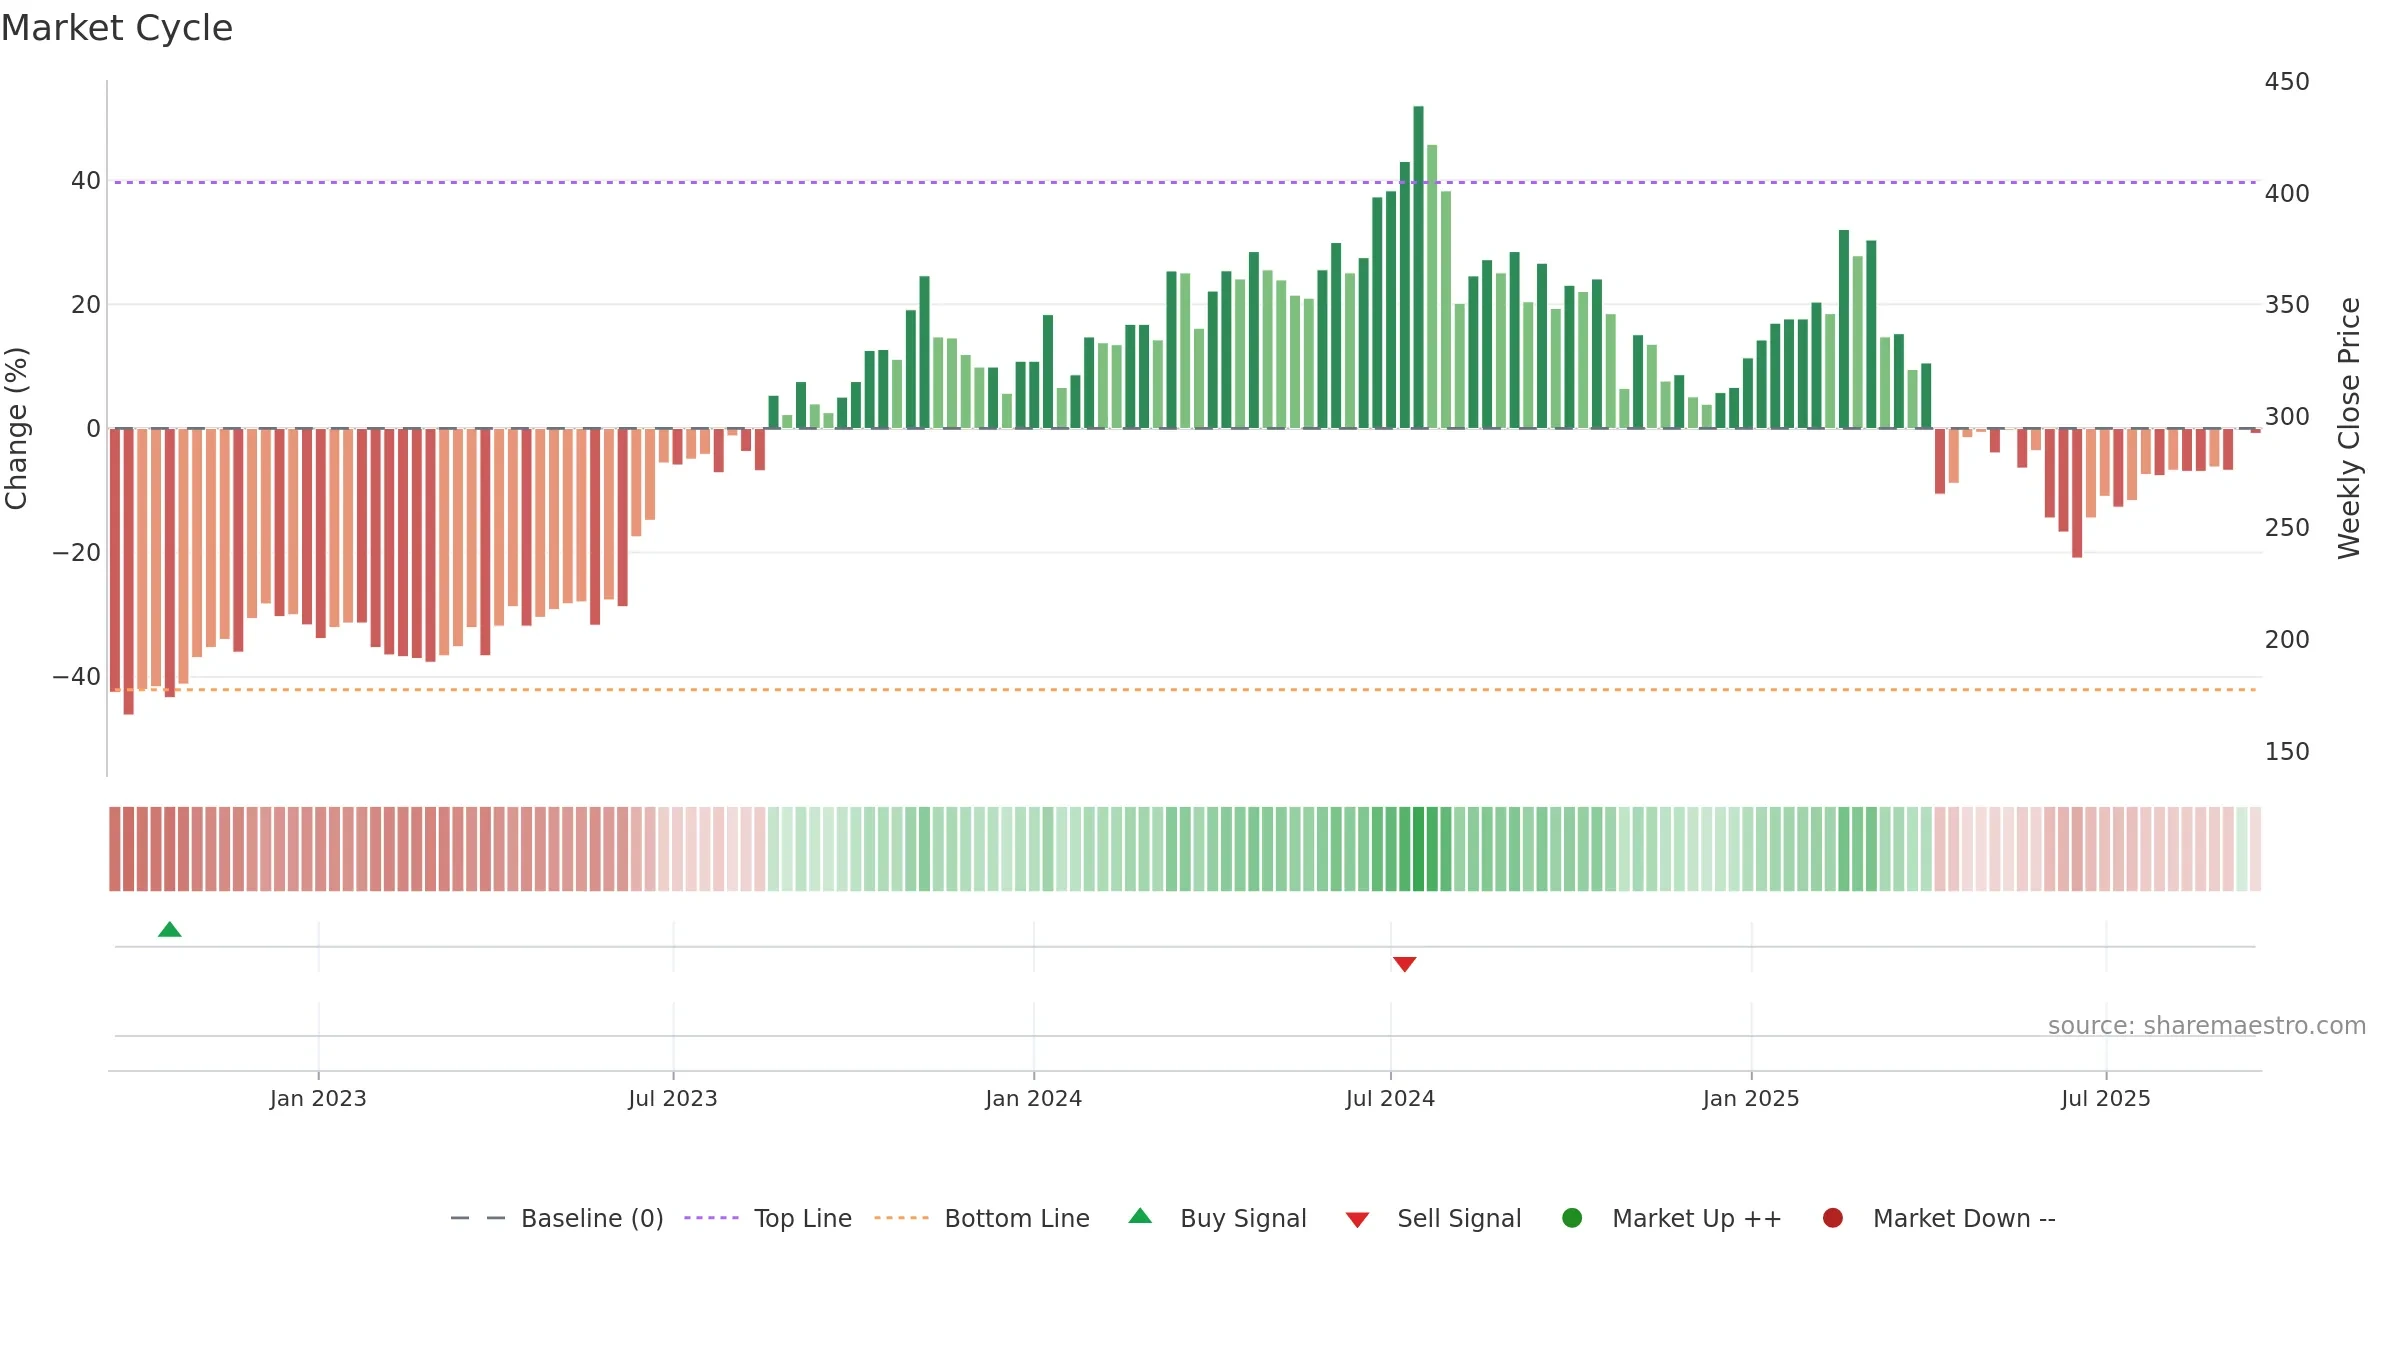
Task: Click the gray dashed baseline legend sample
Action: pyautogui.click(x=478, y=1218)
